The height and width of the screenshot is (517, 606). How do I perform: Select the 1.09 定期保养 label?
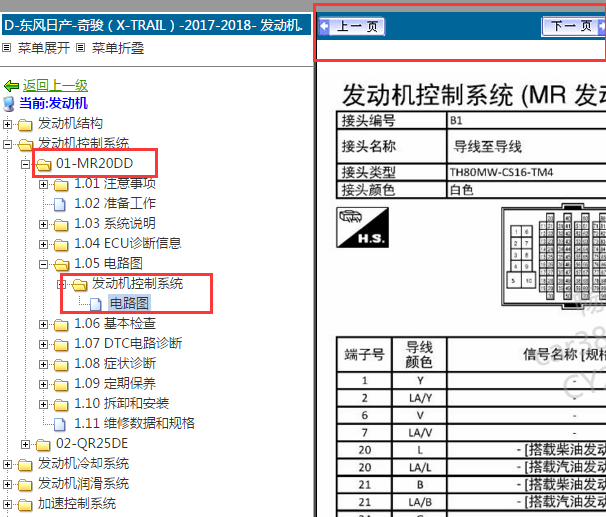click(x=115, y=383)
